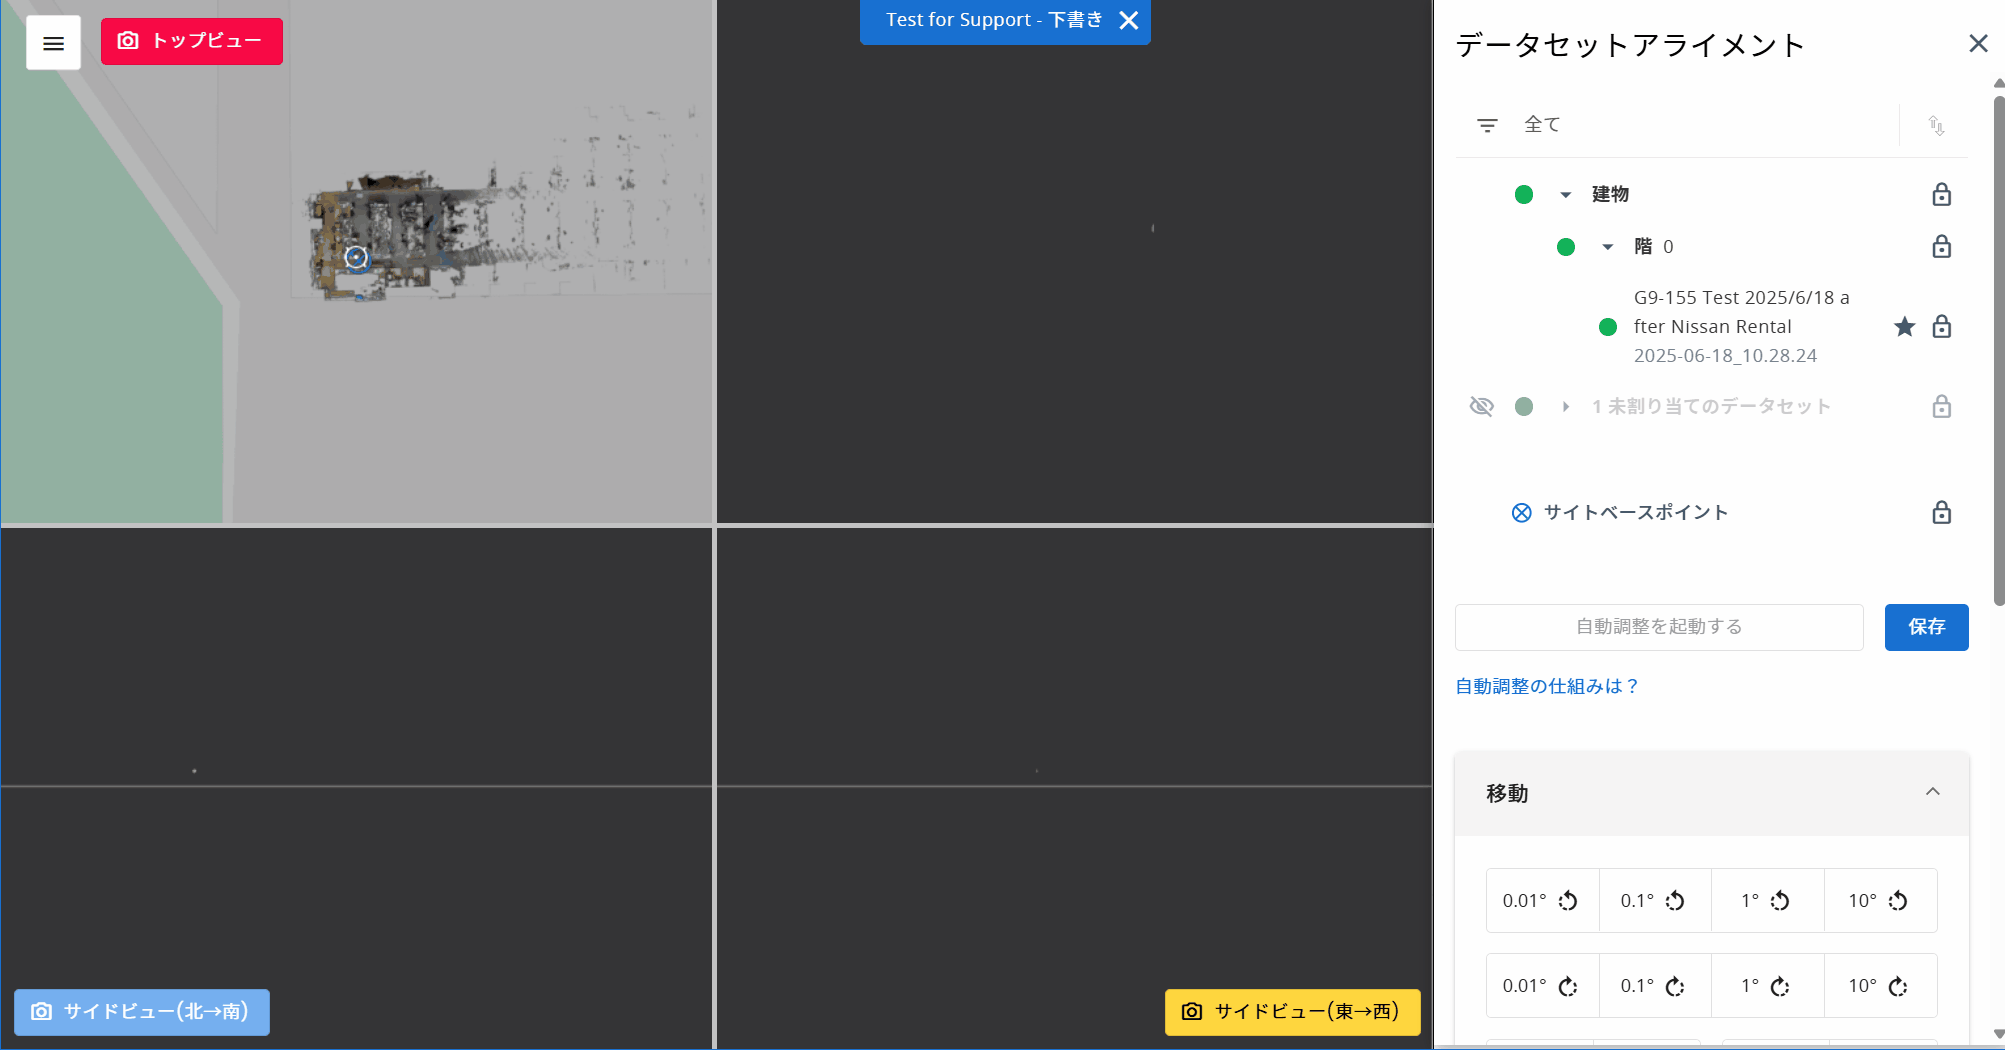The image size is (2005, 1050).
Task: Toggle the lock icon for 階 0
Action: (x=1941, y=246)
